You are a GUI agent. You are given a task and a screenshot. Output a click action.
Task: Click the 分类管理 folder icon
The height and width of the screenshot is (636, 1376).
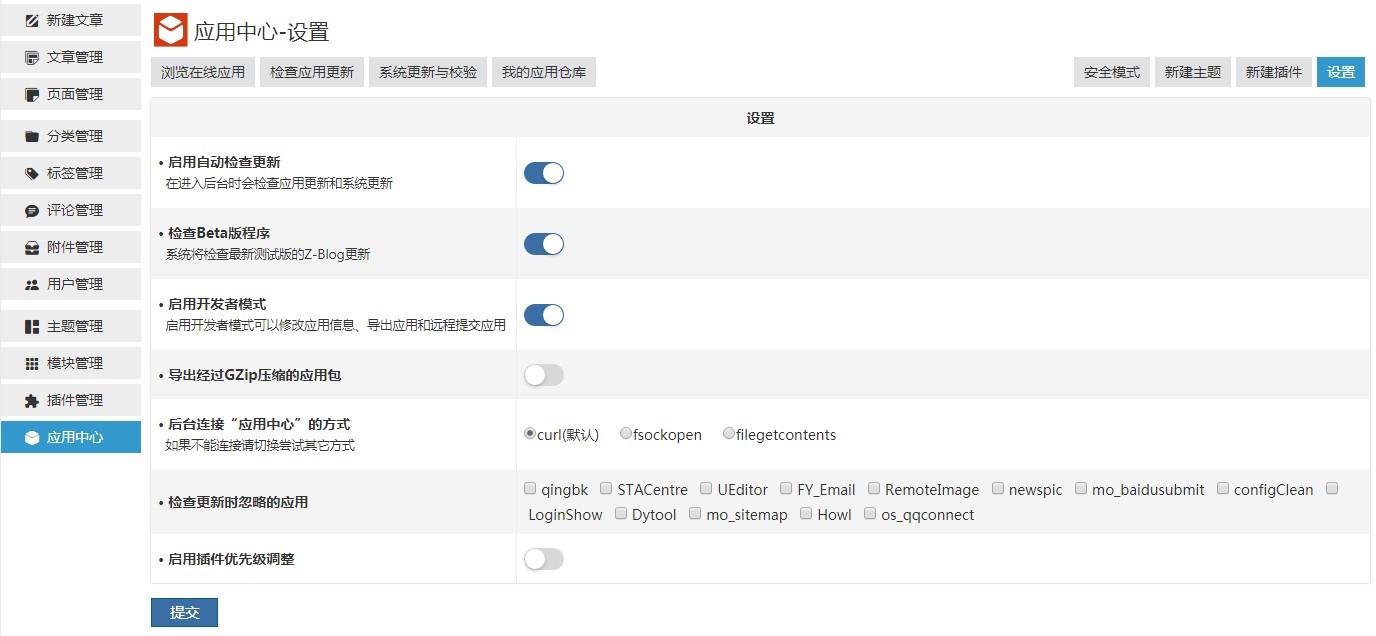pos(32,136)
